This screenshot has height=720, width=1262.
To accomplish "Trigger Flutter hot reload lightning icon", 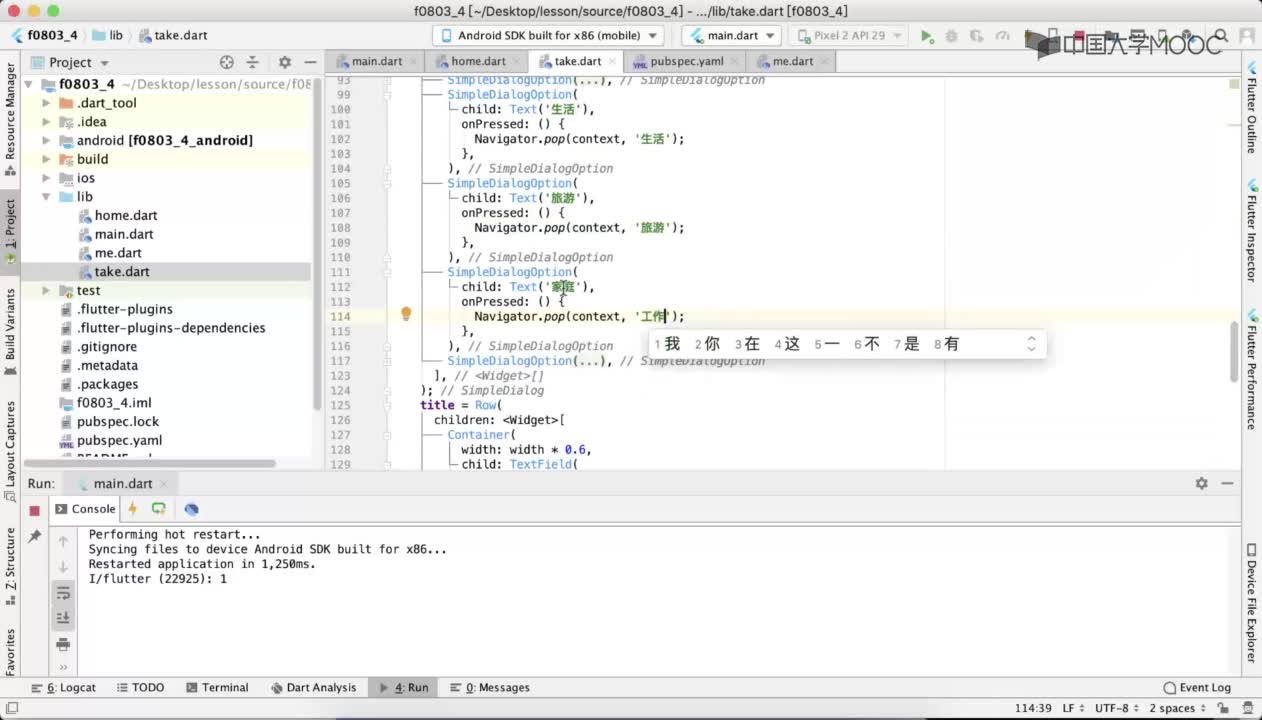I will (x=132, y=509).
